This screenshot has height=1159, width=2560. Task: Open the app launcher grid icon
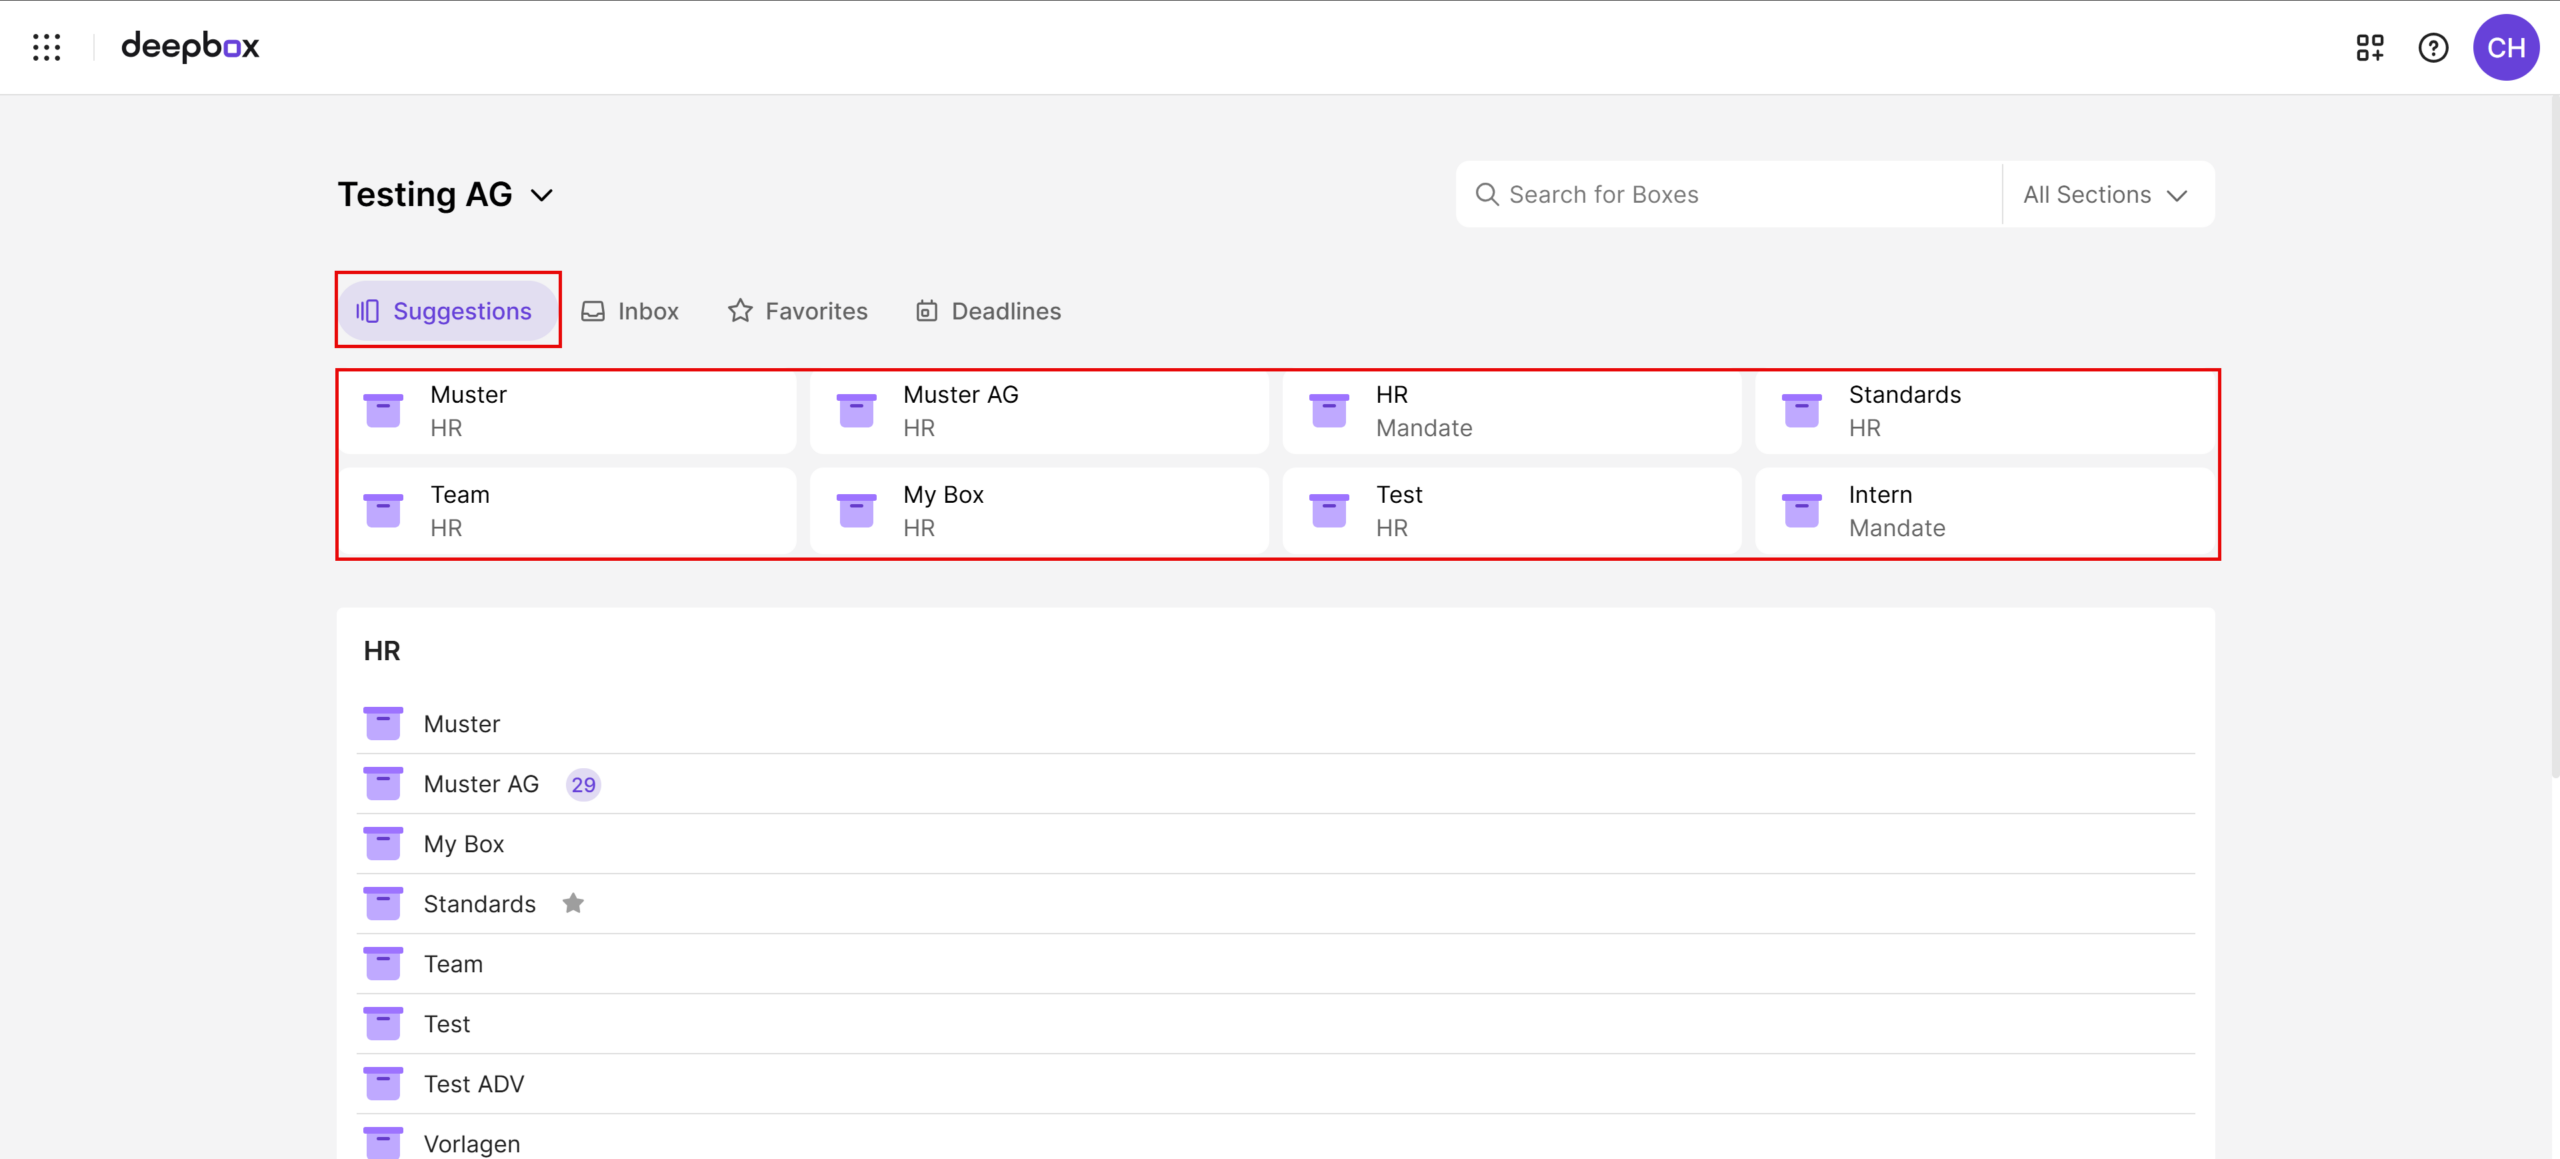46,47
